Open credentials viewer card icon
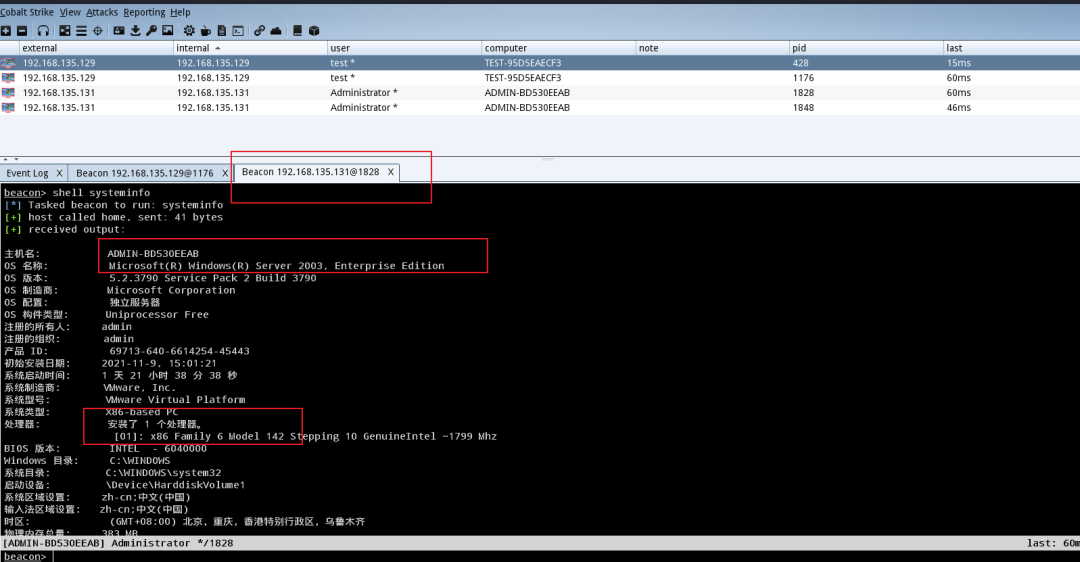Viewport: 1080px width, 562px height. coord(119,30)
